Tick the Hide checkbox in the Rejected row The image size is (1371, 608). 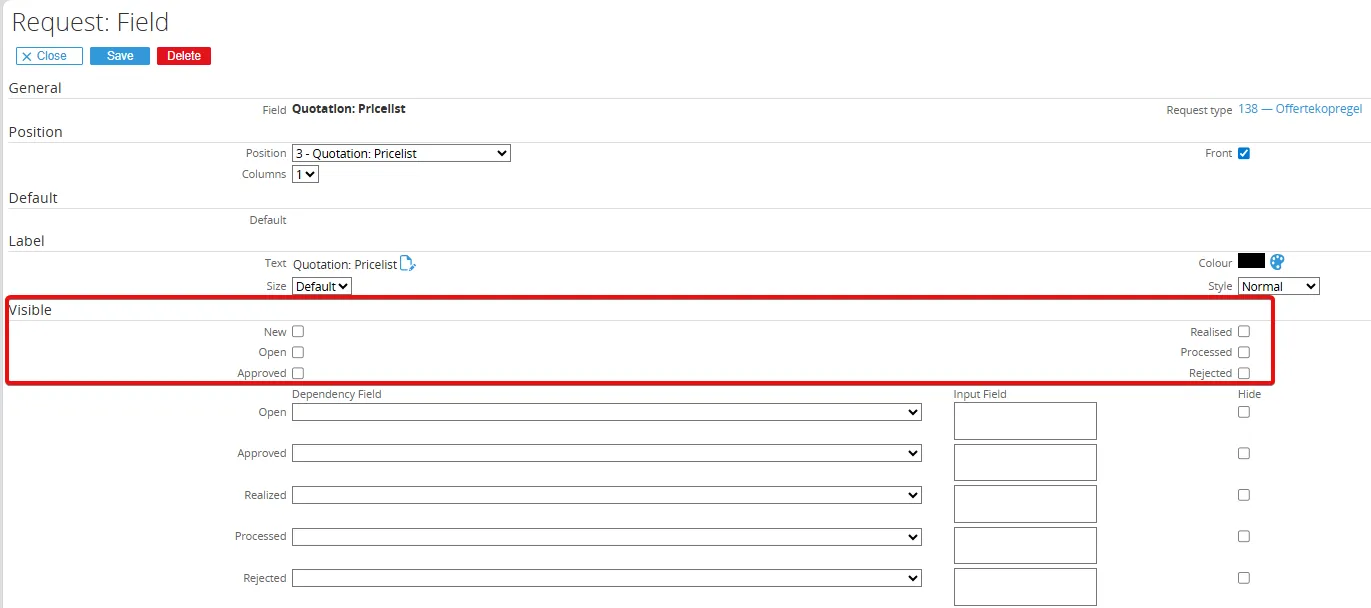point(1244,578)
